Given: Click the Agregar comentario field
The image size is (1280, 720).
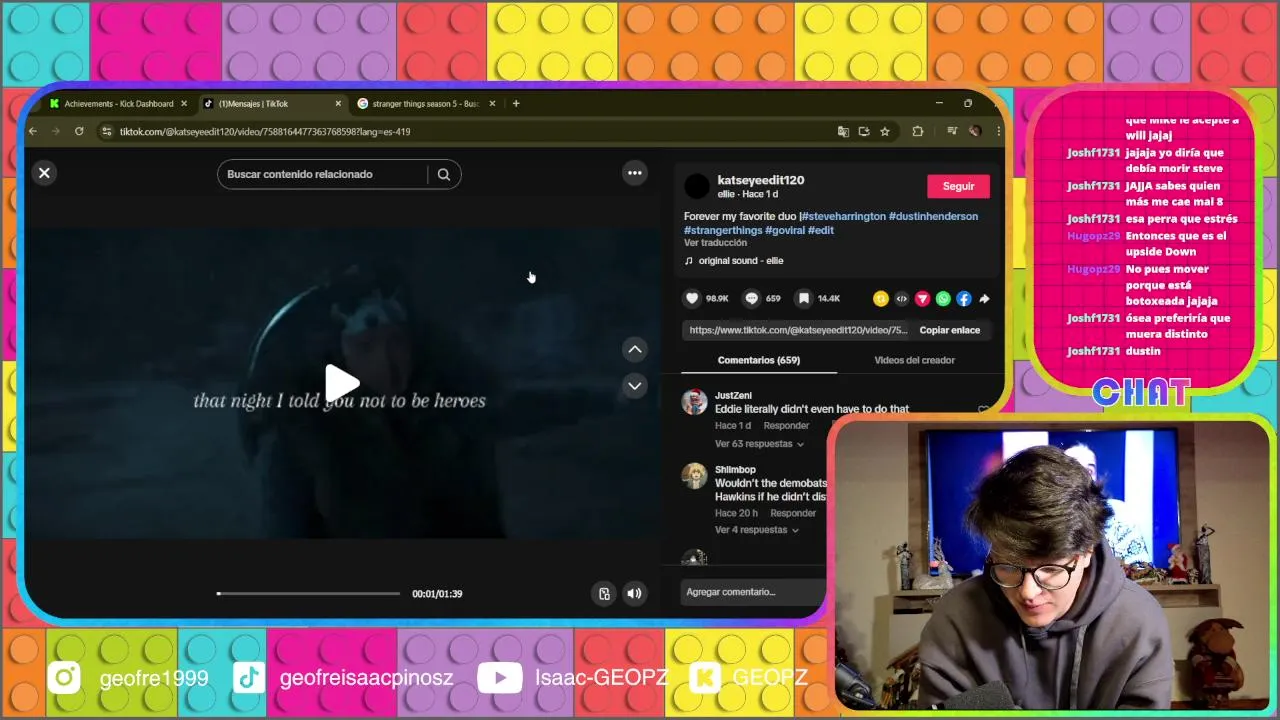Looking at the screenshot, I should tap(755, 592).
